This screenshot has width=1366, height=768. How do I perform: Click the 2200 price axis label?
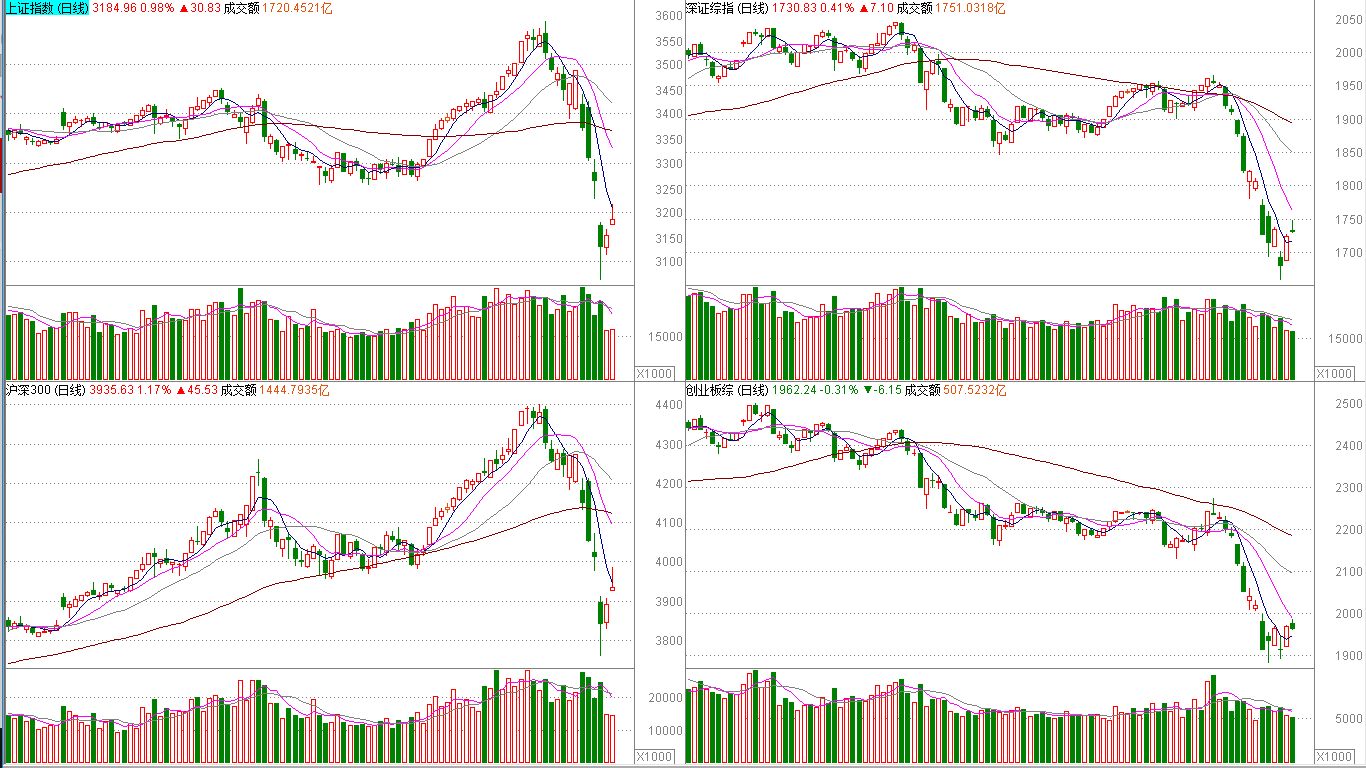[1349, 531]
